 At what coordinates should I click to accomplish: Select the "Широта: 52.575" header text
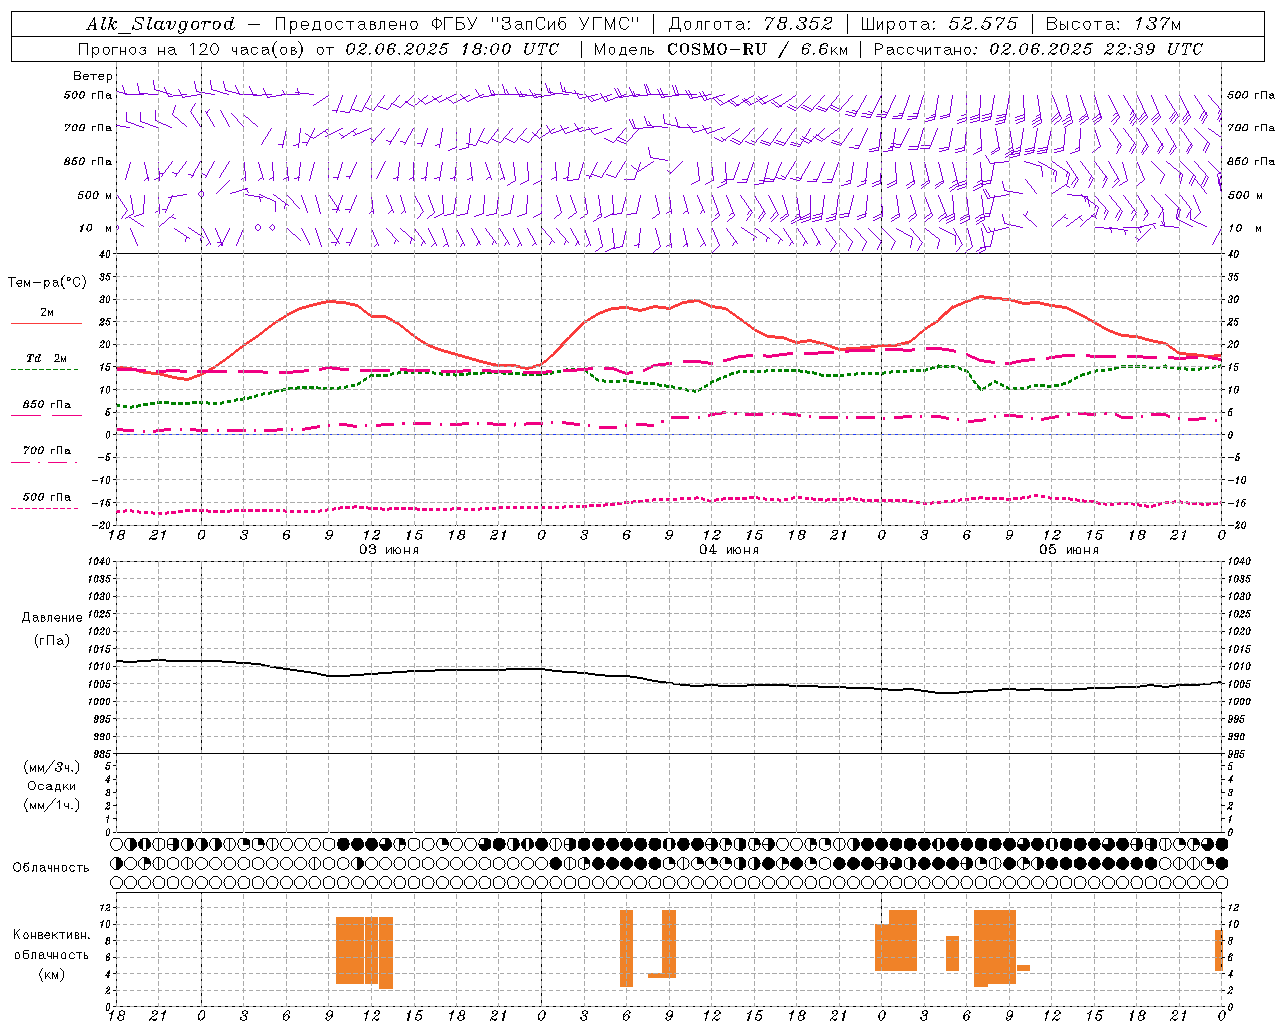click(939, 24)
